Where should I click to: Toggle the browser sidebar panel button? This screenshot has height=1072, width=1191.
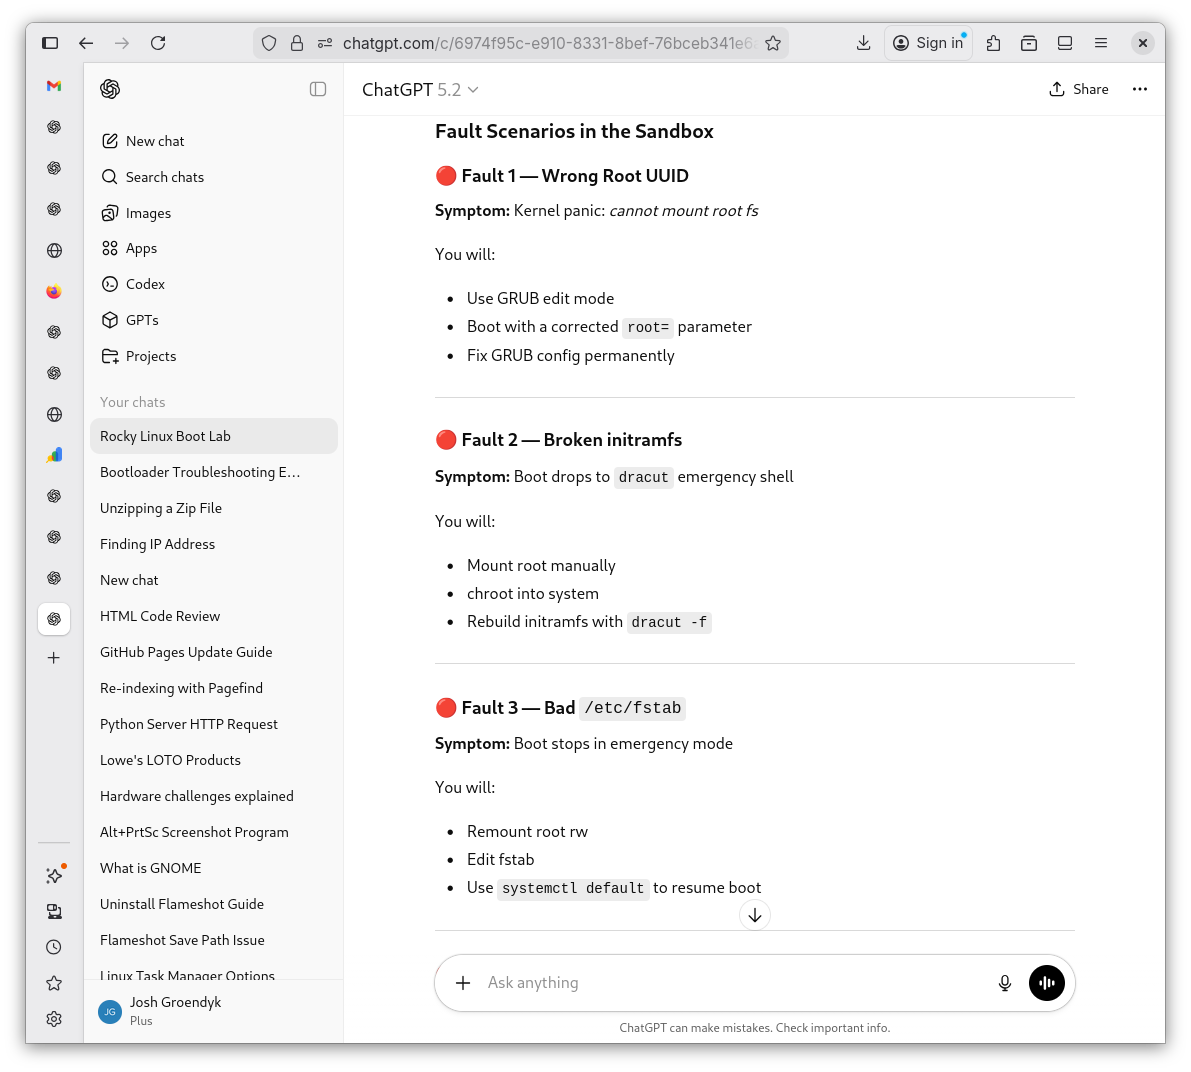coord(50,43)
